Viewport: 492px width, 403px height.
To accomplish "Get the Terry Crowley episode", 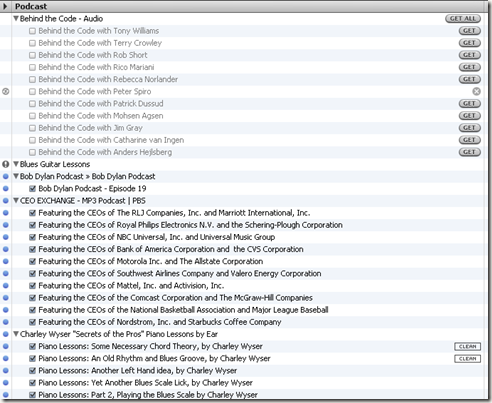I will pyautogui.click(x=470, y=43).
